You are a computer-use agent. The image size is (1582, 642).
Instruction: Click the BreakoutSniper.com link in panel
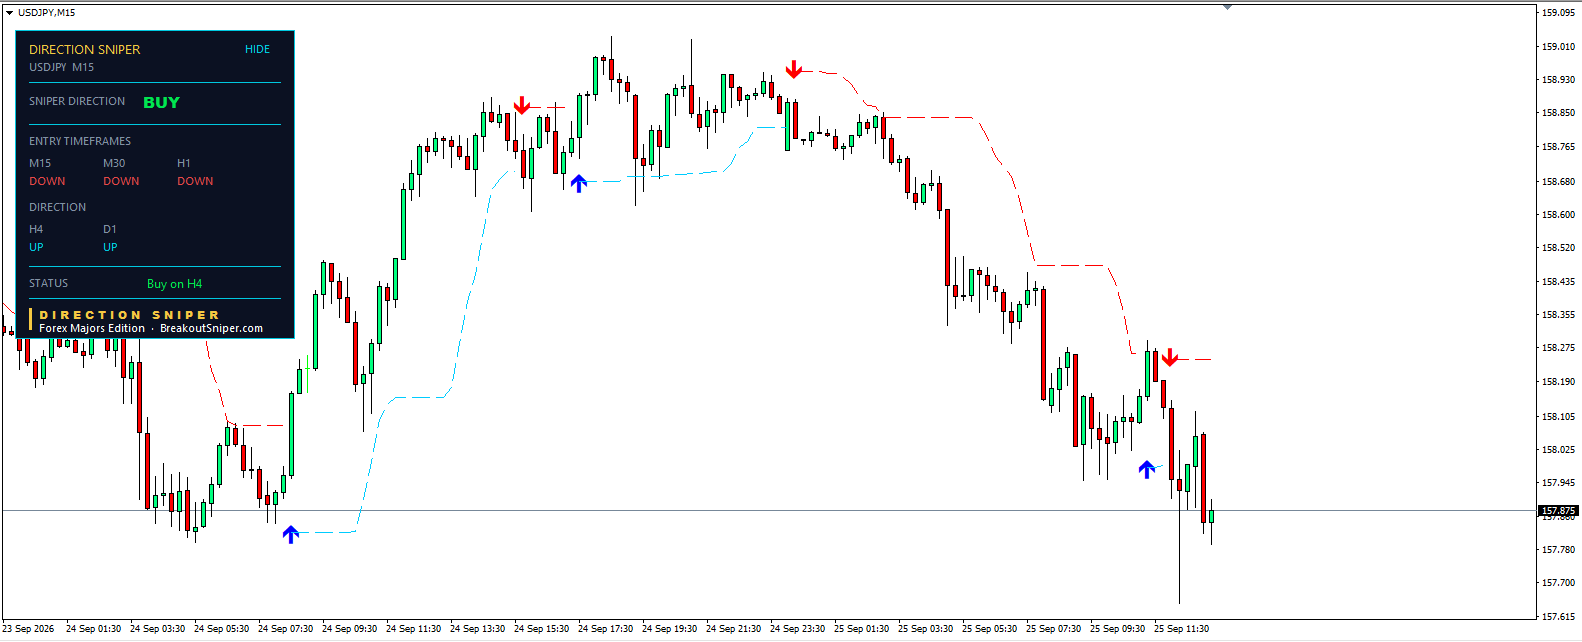tap(211, 328)
